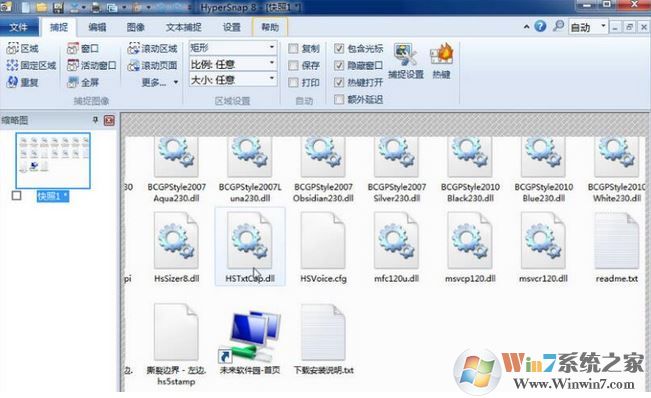Uncheck 隐藏窗口 hide window
The height and width of the screenshot is (398, 651).
click(339, 65)
